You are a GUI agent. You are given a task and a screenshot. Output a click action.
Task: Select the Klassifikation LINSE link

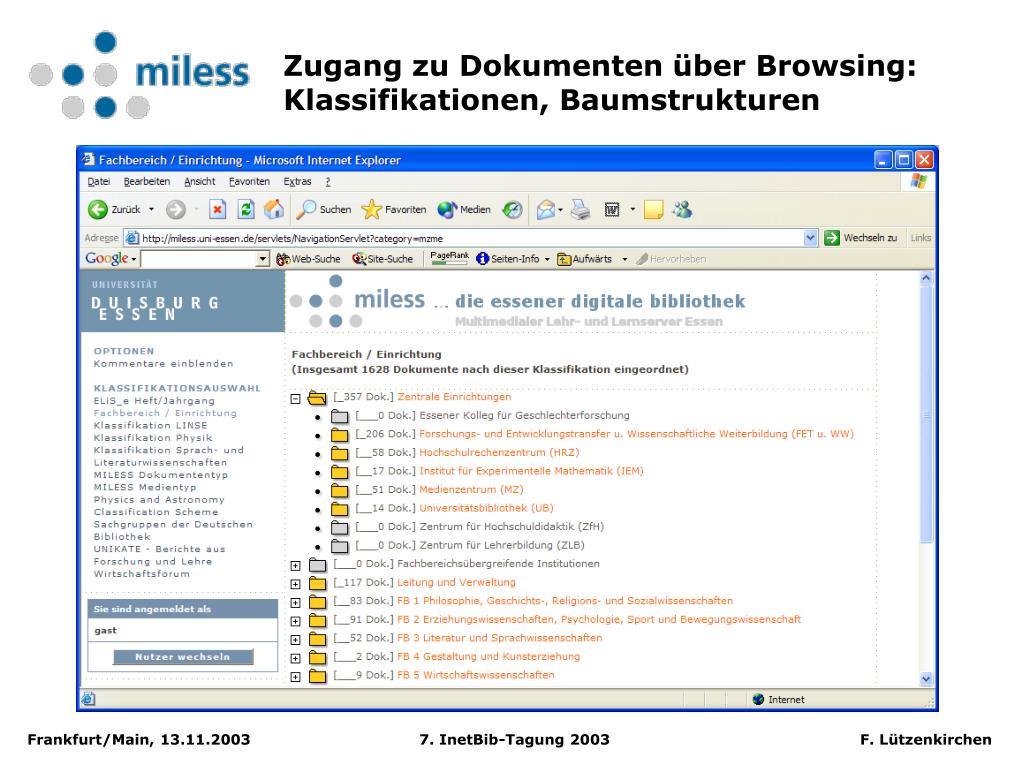point(150,425)
